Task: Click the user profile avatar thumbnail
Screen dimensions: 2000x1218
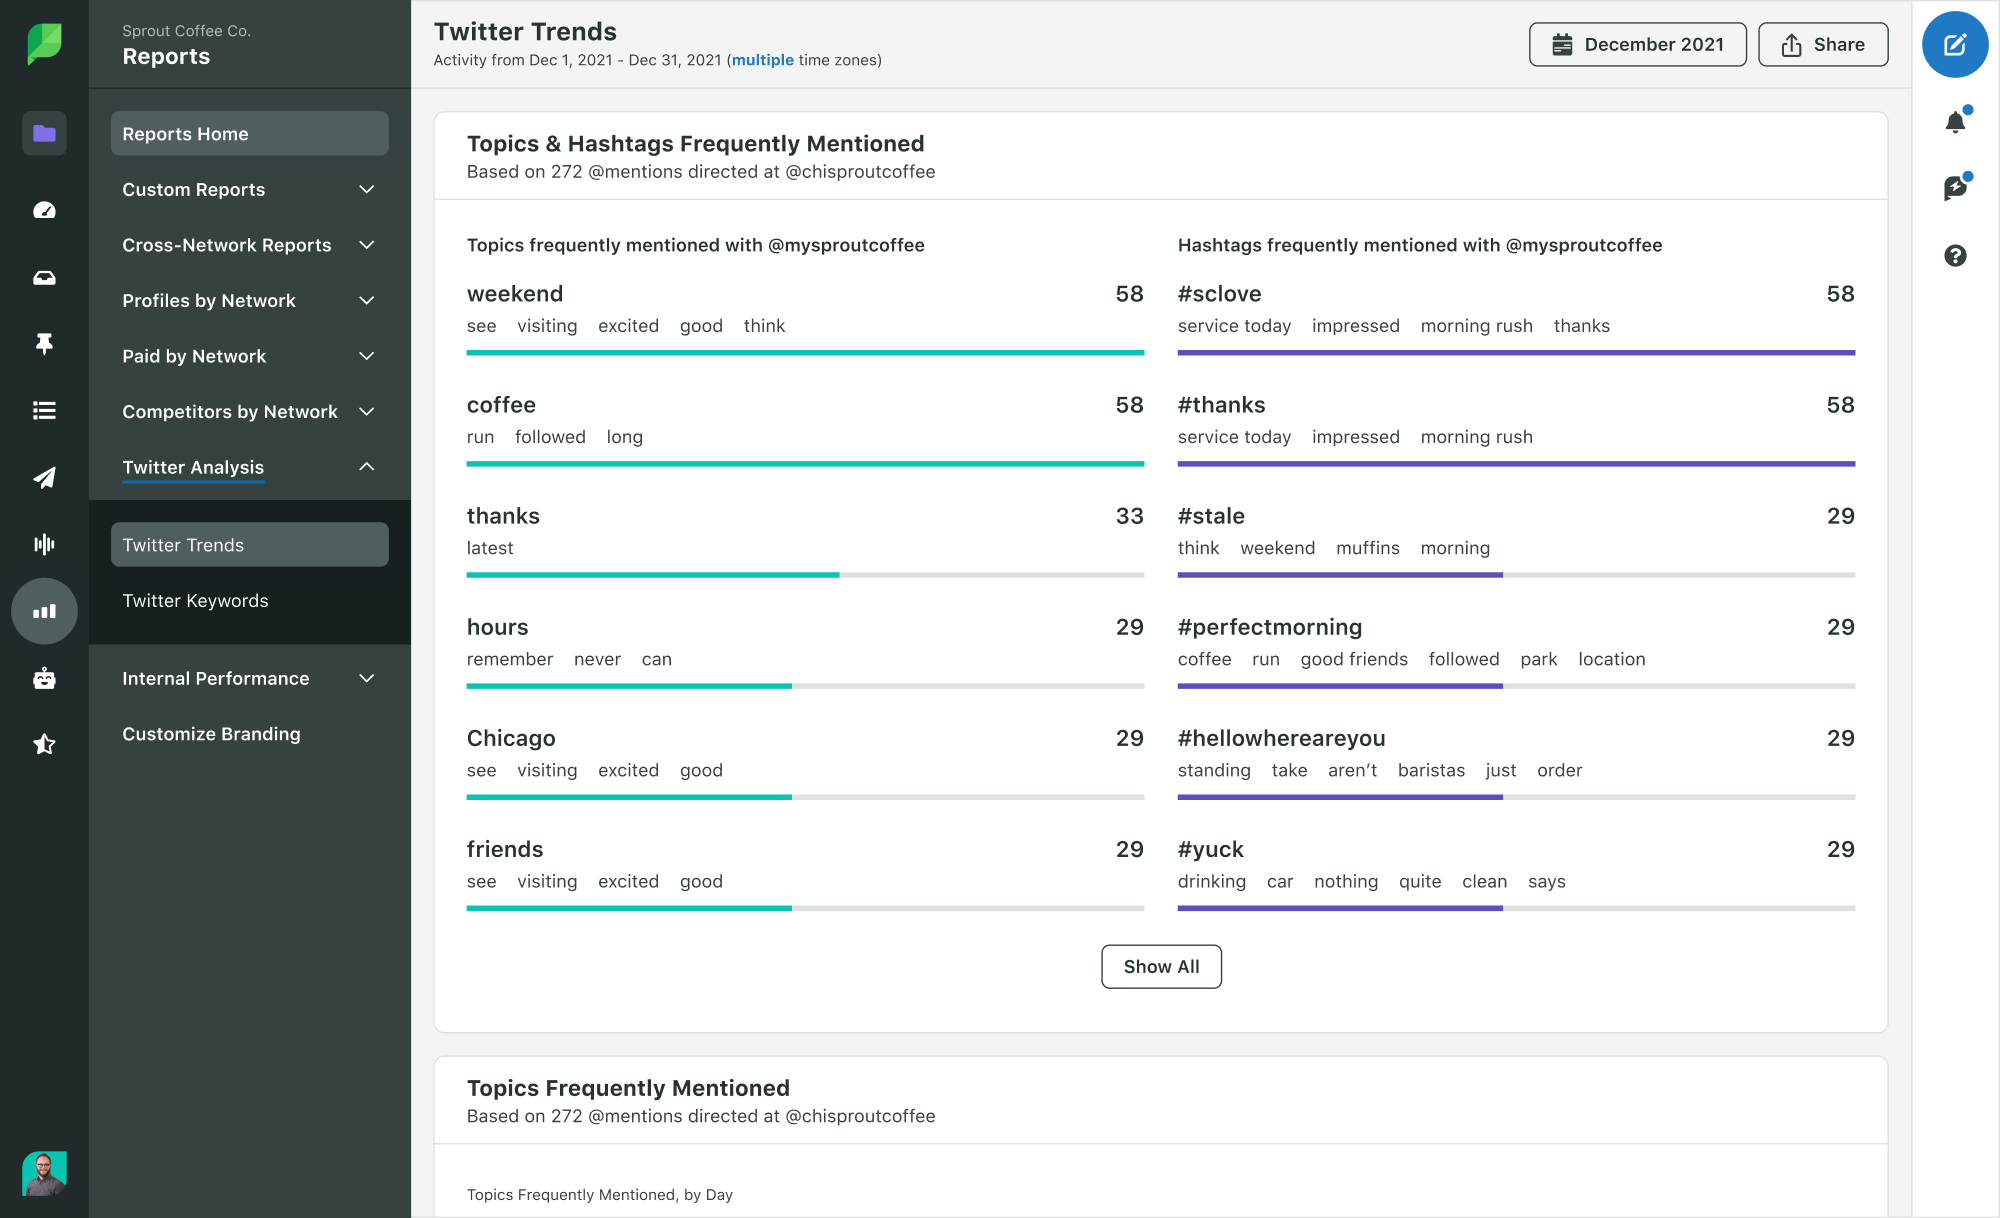Action: click(x=41, y=1174)
